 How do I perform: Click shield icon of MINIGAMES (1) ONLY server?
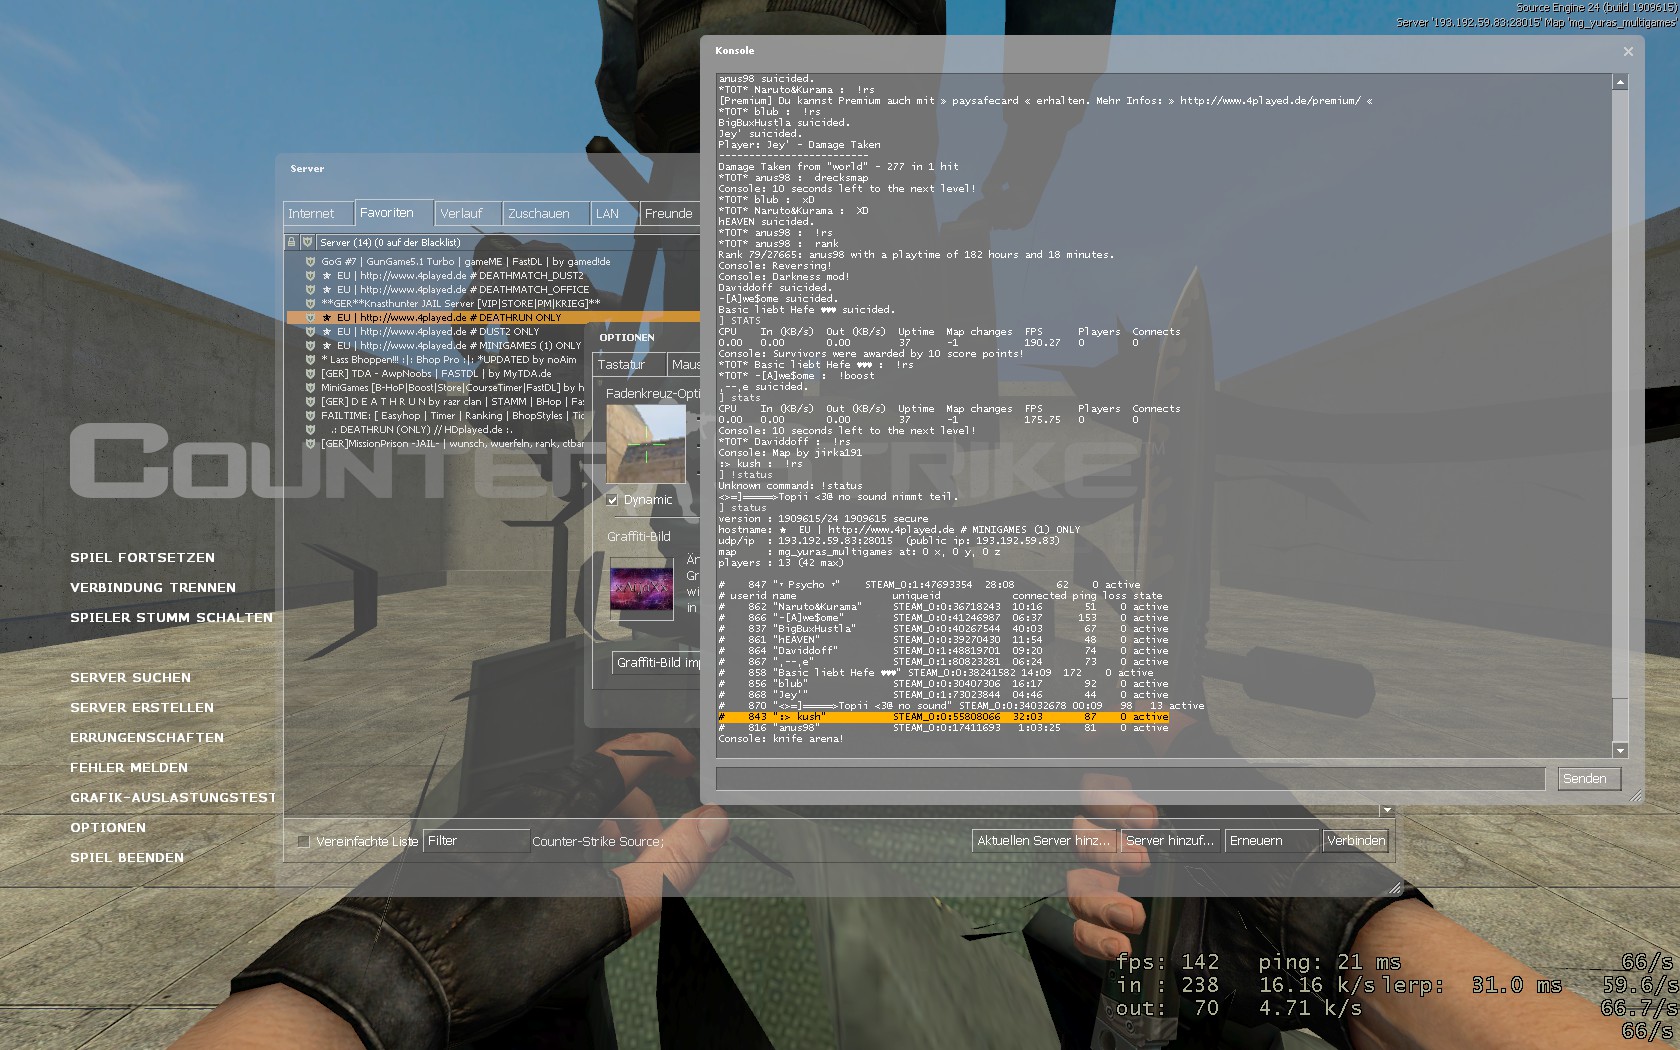pyautogui.click(x=310, y=345)
